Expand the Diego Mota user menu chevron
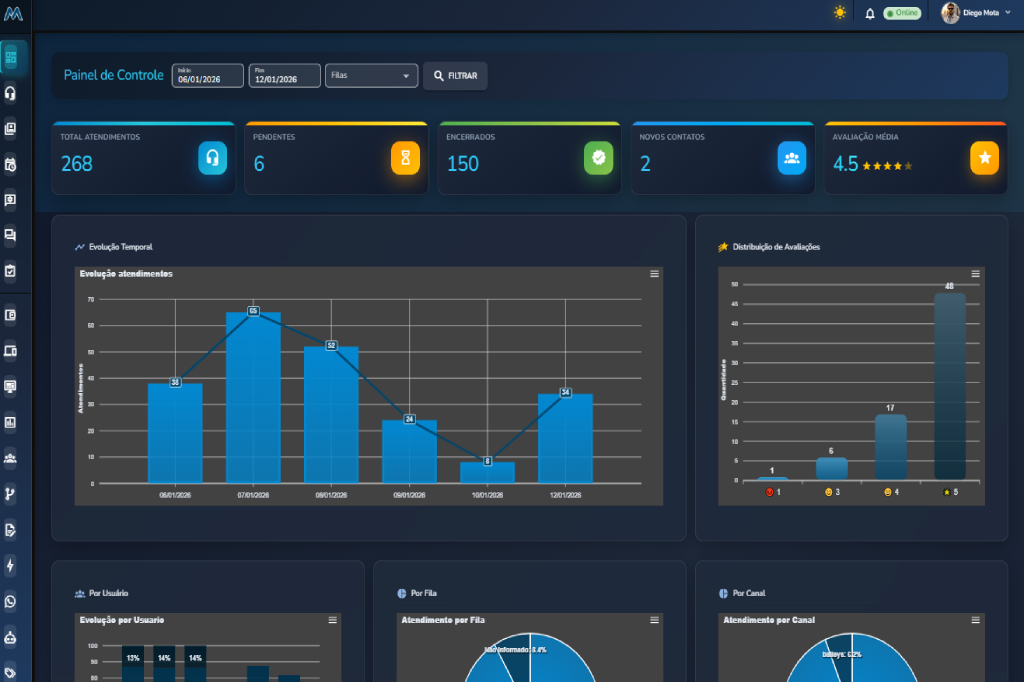Viewport: 1024px width, 682px height. (x=1010, y=13)
